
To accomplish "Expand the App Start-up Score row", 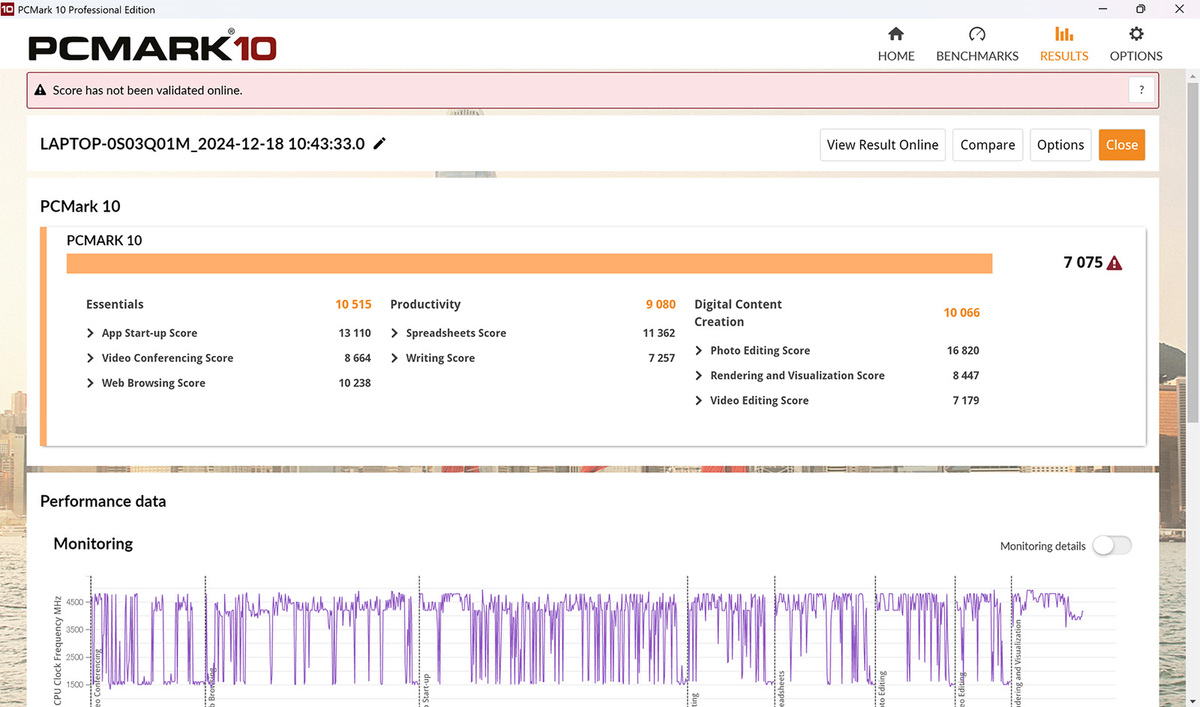I will coord(91,334).
